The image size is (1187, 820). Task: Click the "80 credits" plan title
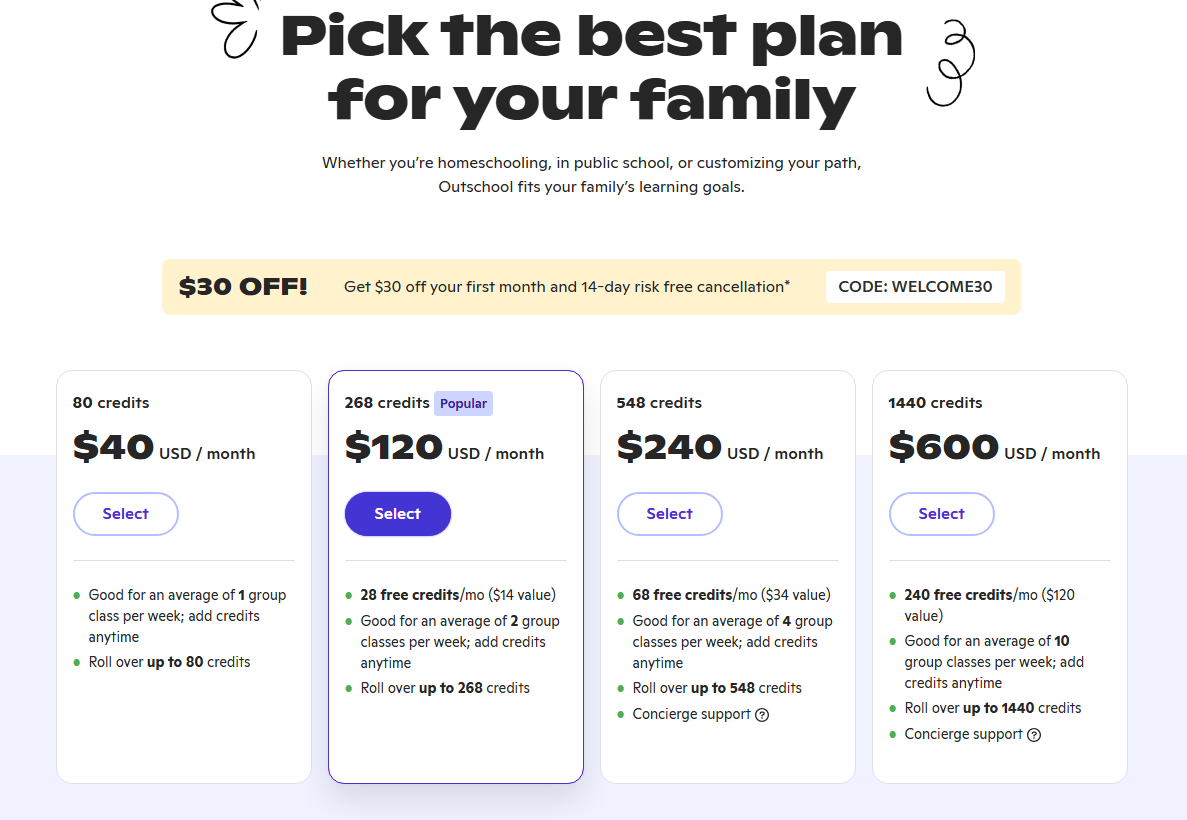[111, 403]
